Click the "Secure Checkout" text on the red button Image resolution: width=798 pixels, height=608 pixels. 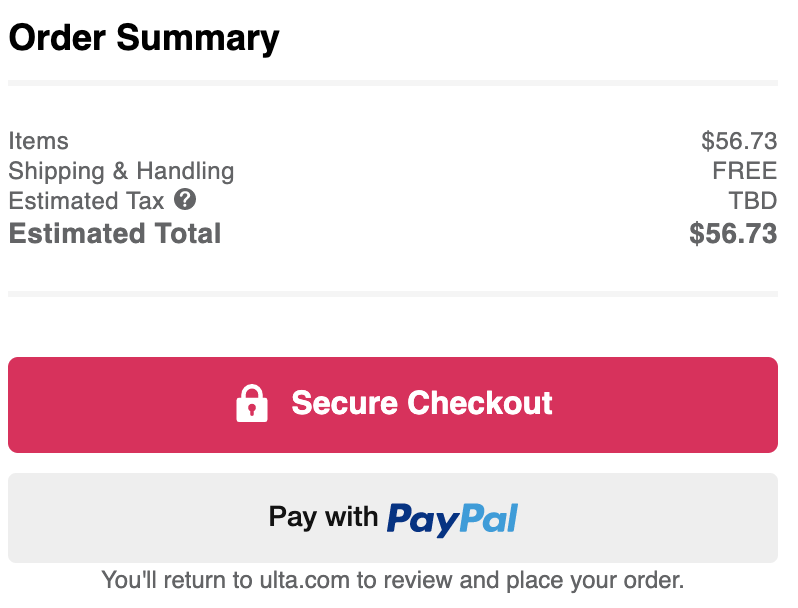point(422,403)
